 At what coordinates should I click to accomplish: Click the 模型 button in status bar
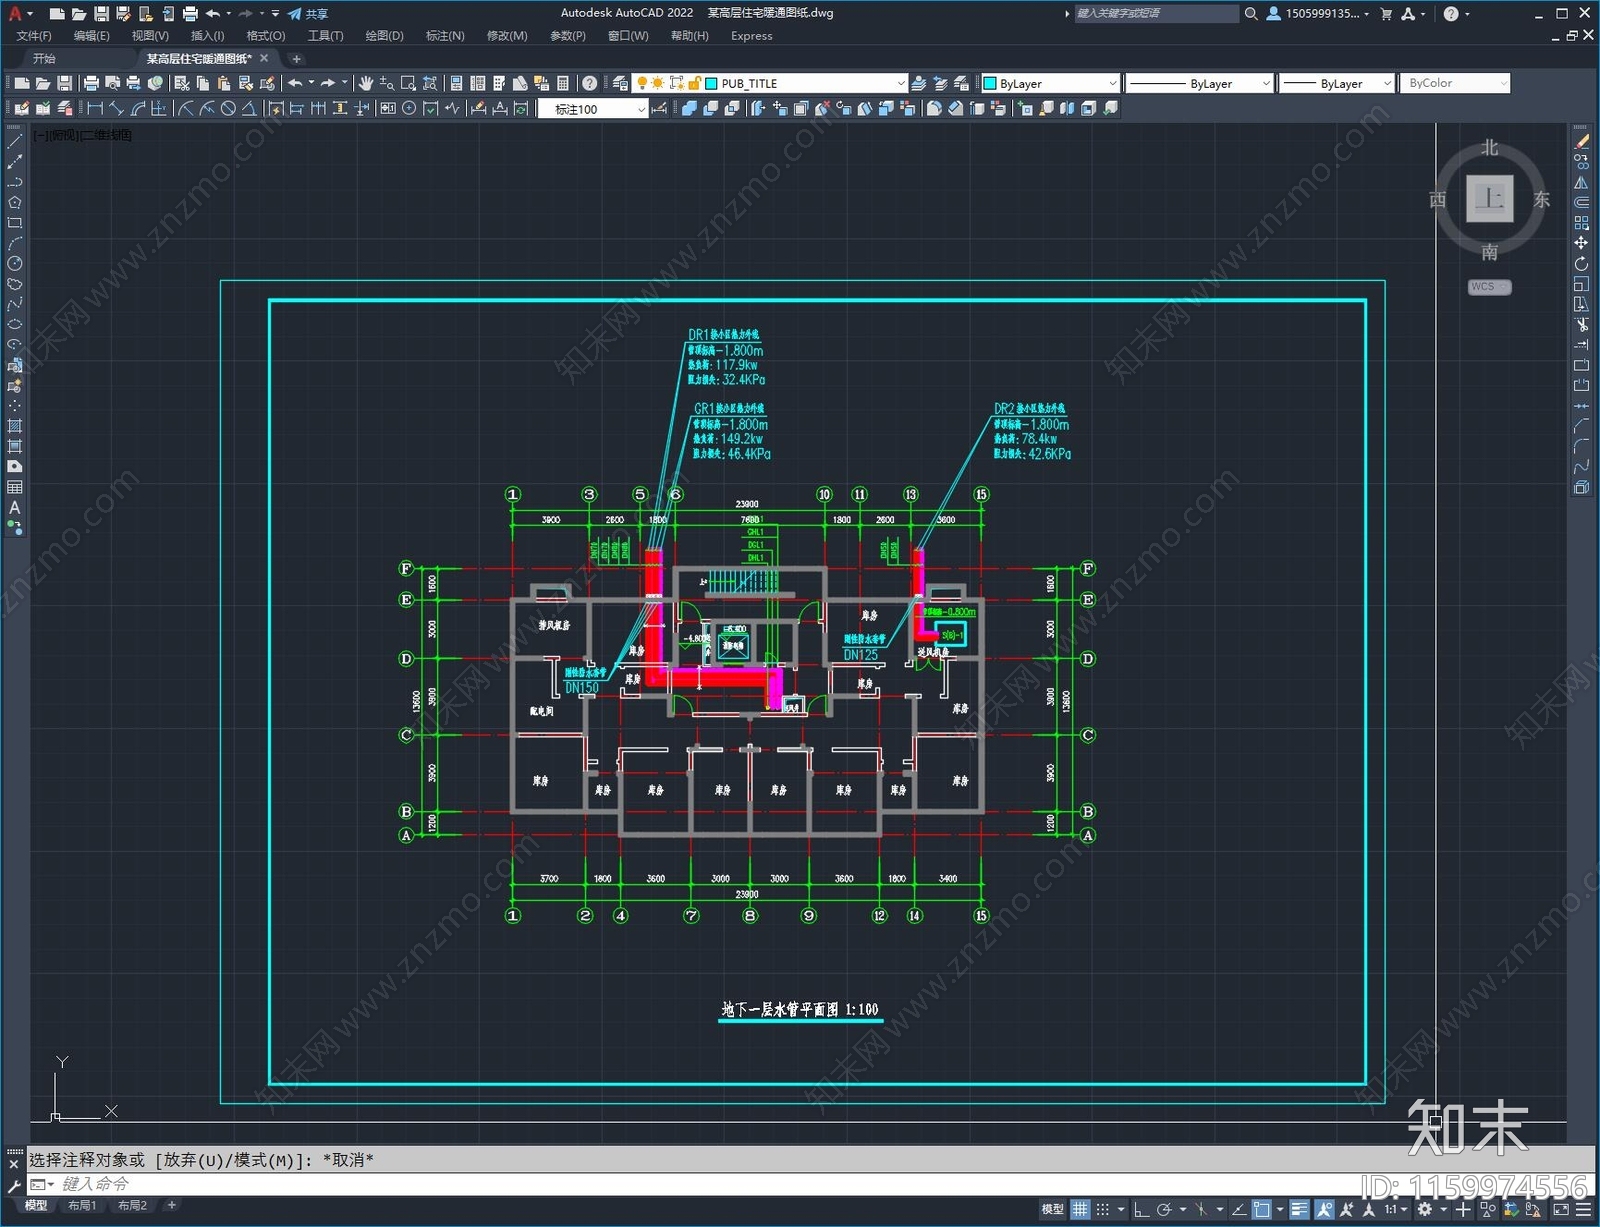pyautogui.click(x=1052, y=1210)
